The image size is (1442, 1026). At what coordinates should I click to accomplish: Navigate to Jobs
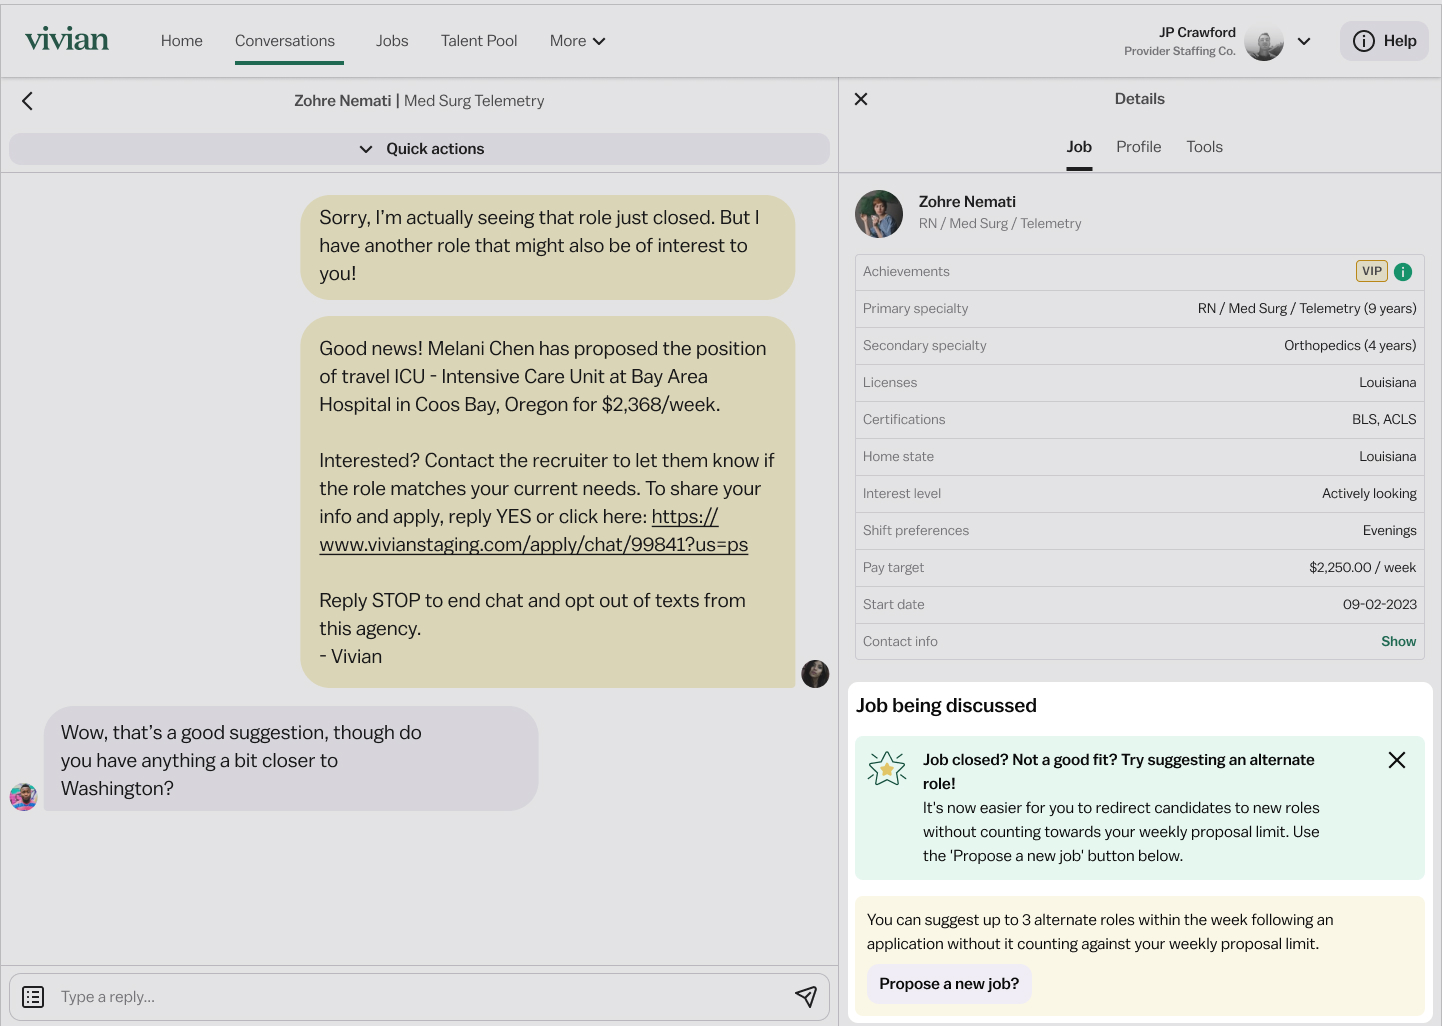[392, 41]
